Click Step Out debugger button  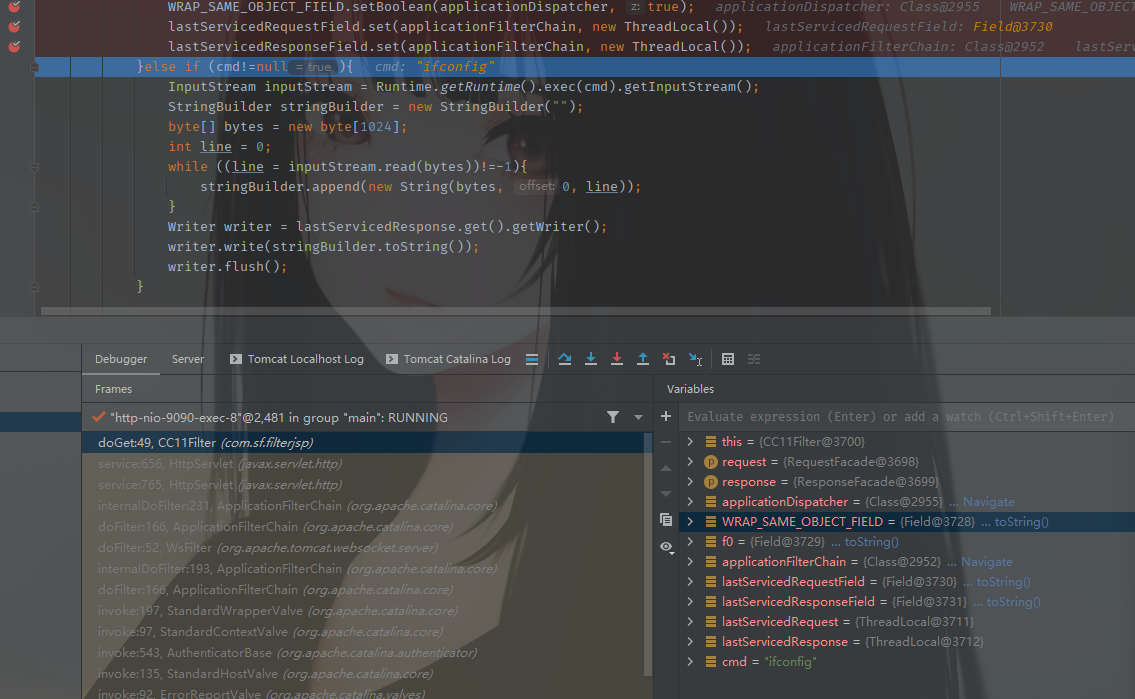(643, 360)
